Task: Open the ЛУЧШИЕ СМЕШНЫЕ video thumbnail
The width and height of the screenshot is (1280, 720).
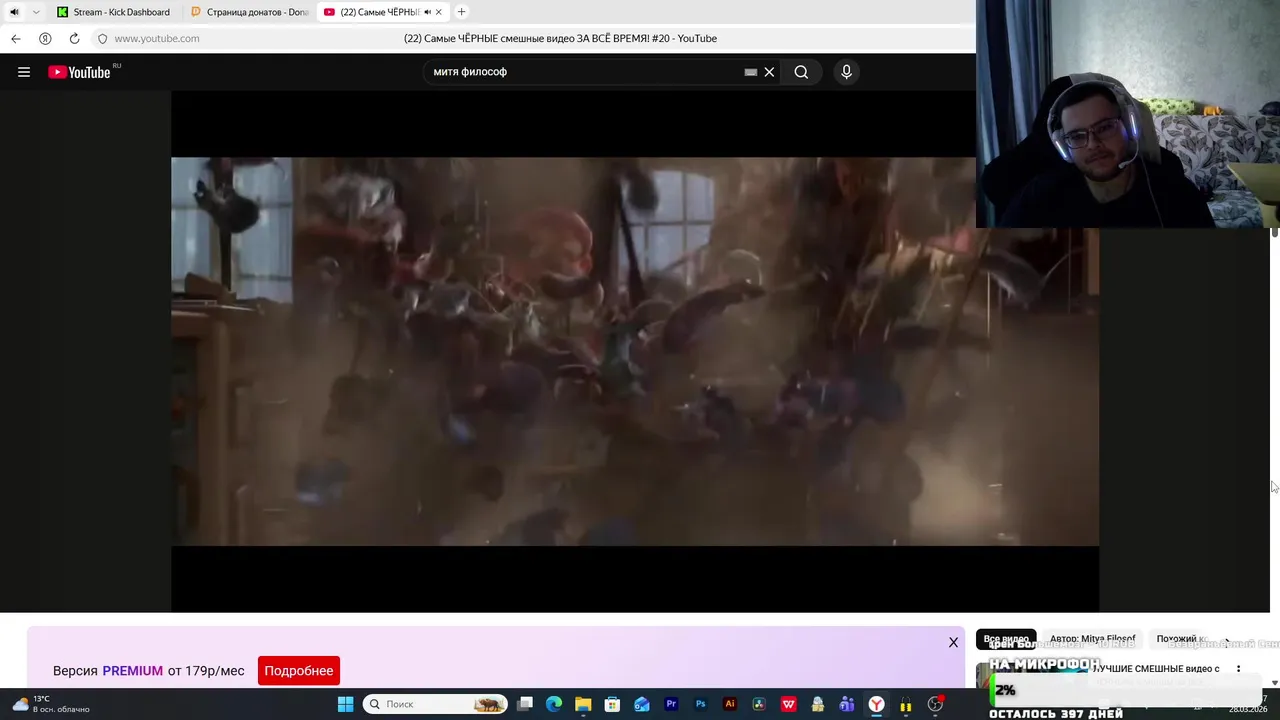Action: coord(1031,675)
